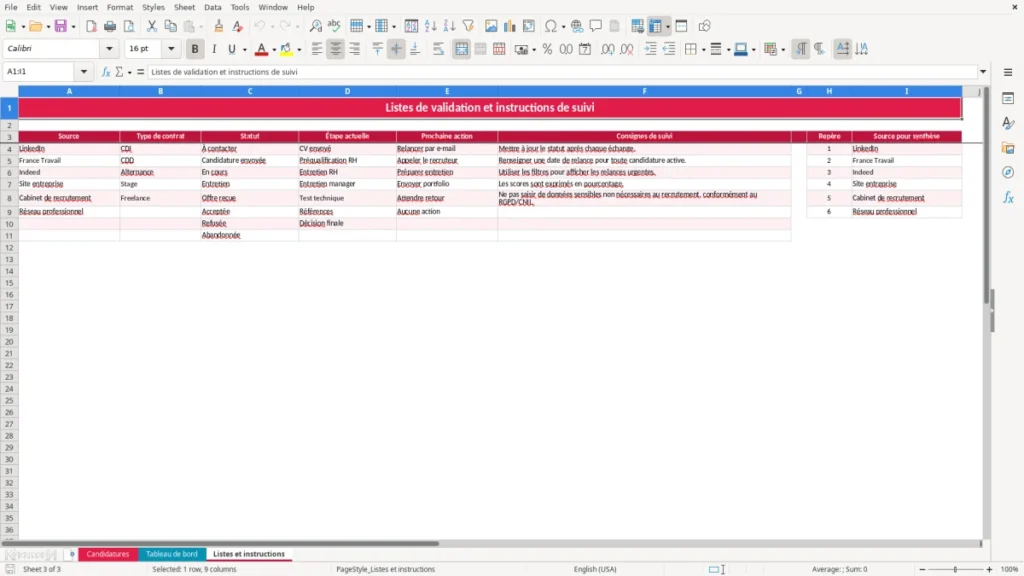This screenshot has height=576, width=1024.
Task: Click the Clone Formatting paintbrush icon
Action: tap(218, 26)
